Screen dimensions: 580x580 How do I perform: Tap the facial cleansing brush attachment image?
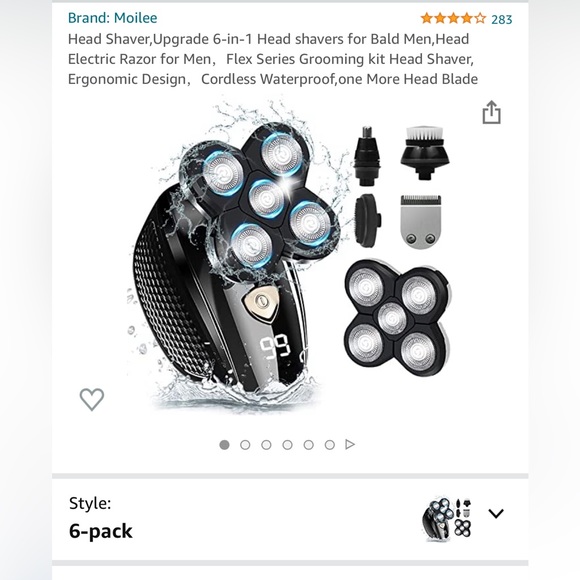pyautogui.click(x=425, y=152)
